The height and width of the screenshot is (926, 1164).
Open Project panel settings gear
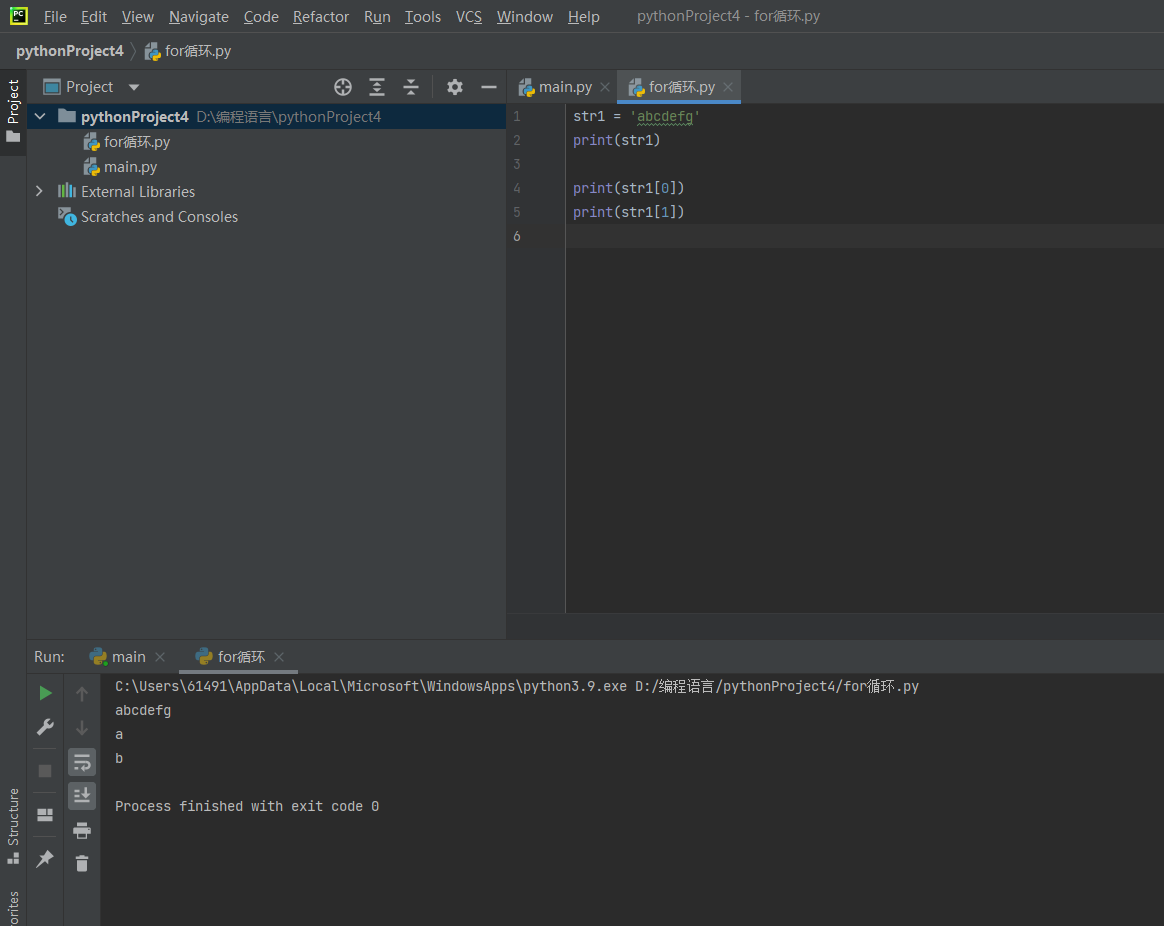[455, 87]
